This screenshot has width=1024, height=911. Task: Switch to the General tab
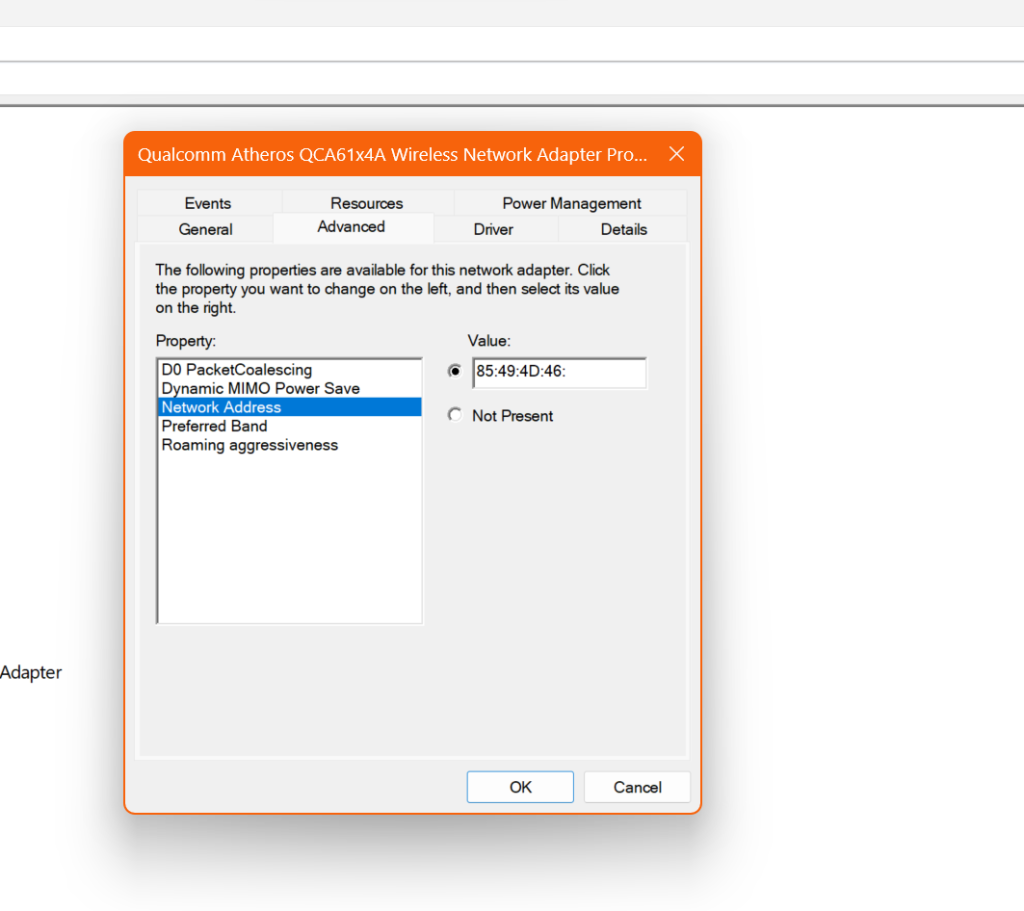point(206,229)
